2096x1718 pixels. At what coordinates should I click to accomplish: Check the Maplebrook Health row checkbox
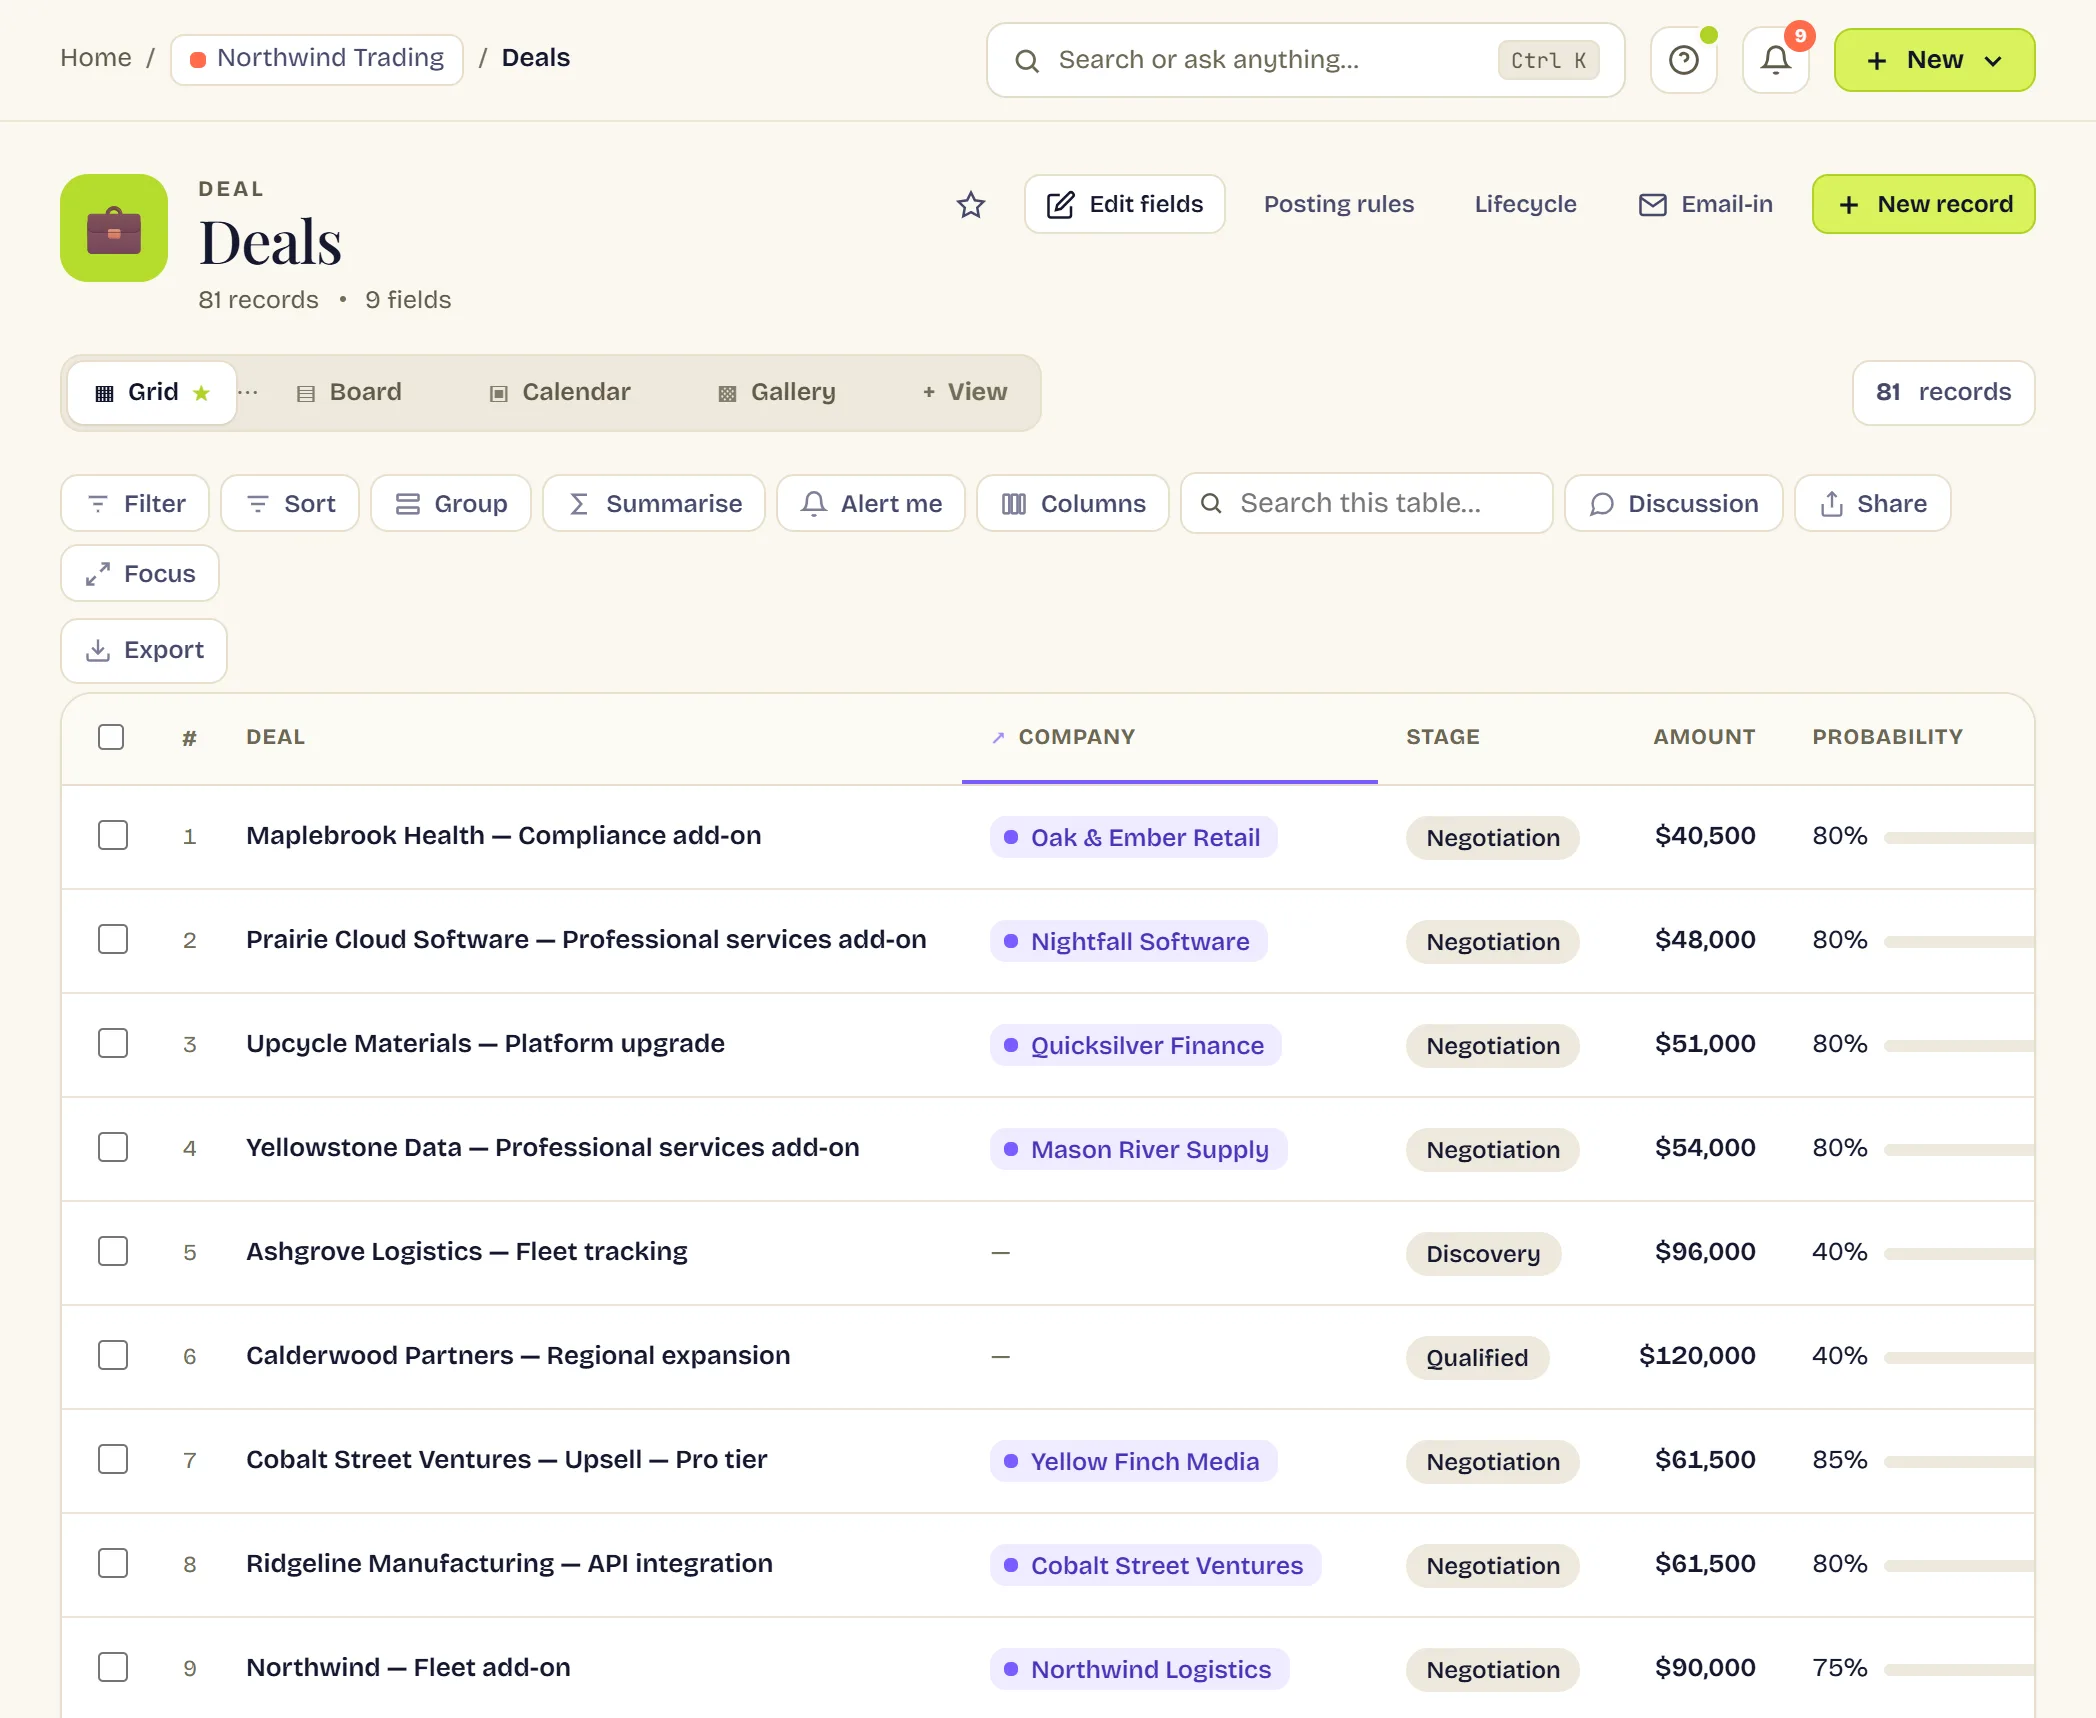tap(113, 835)
